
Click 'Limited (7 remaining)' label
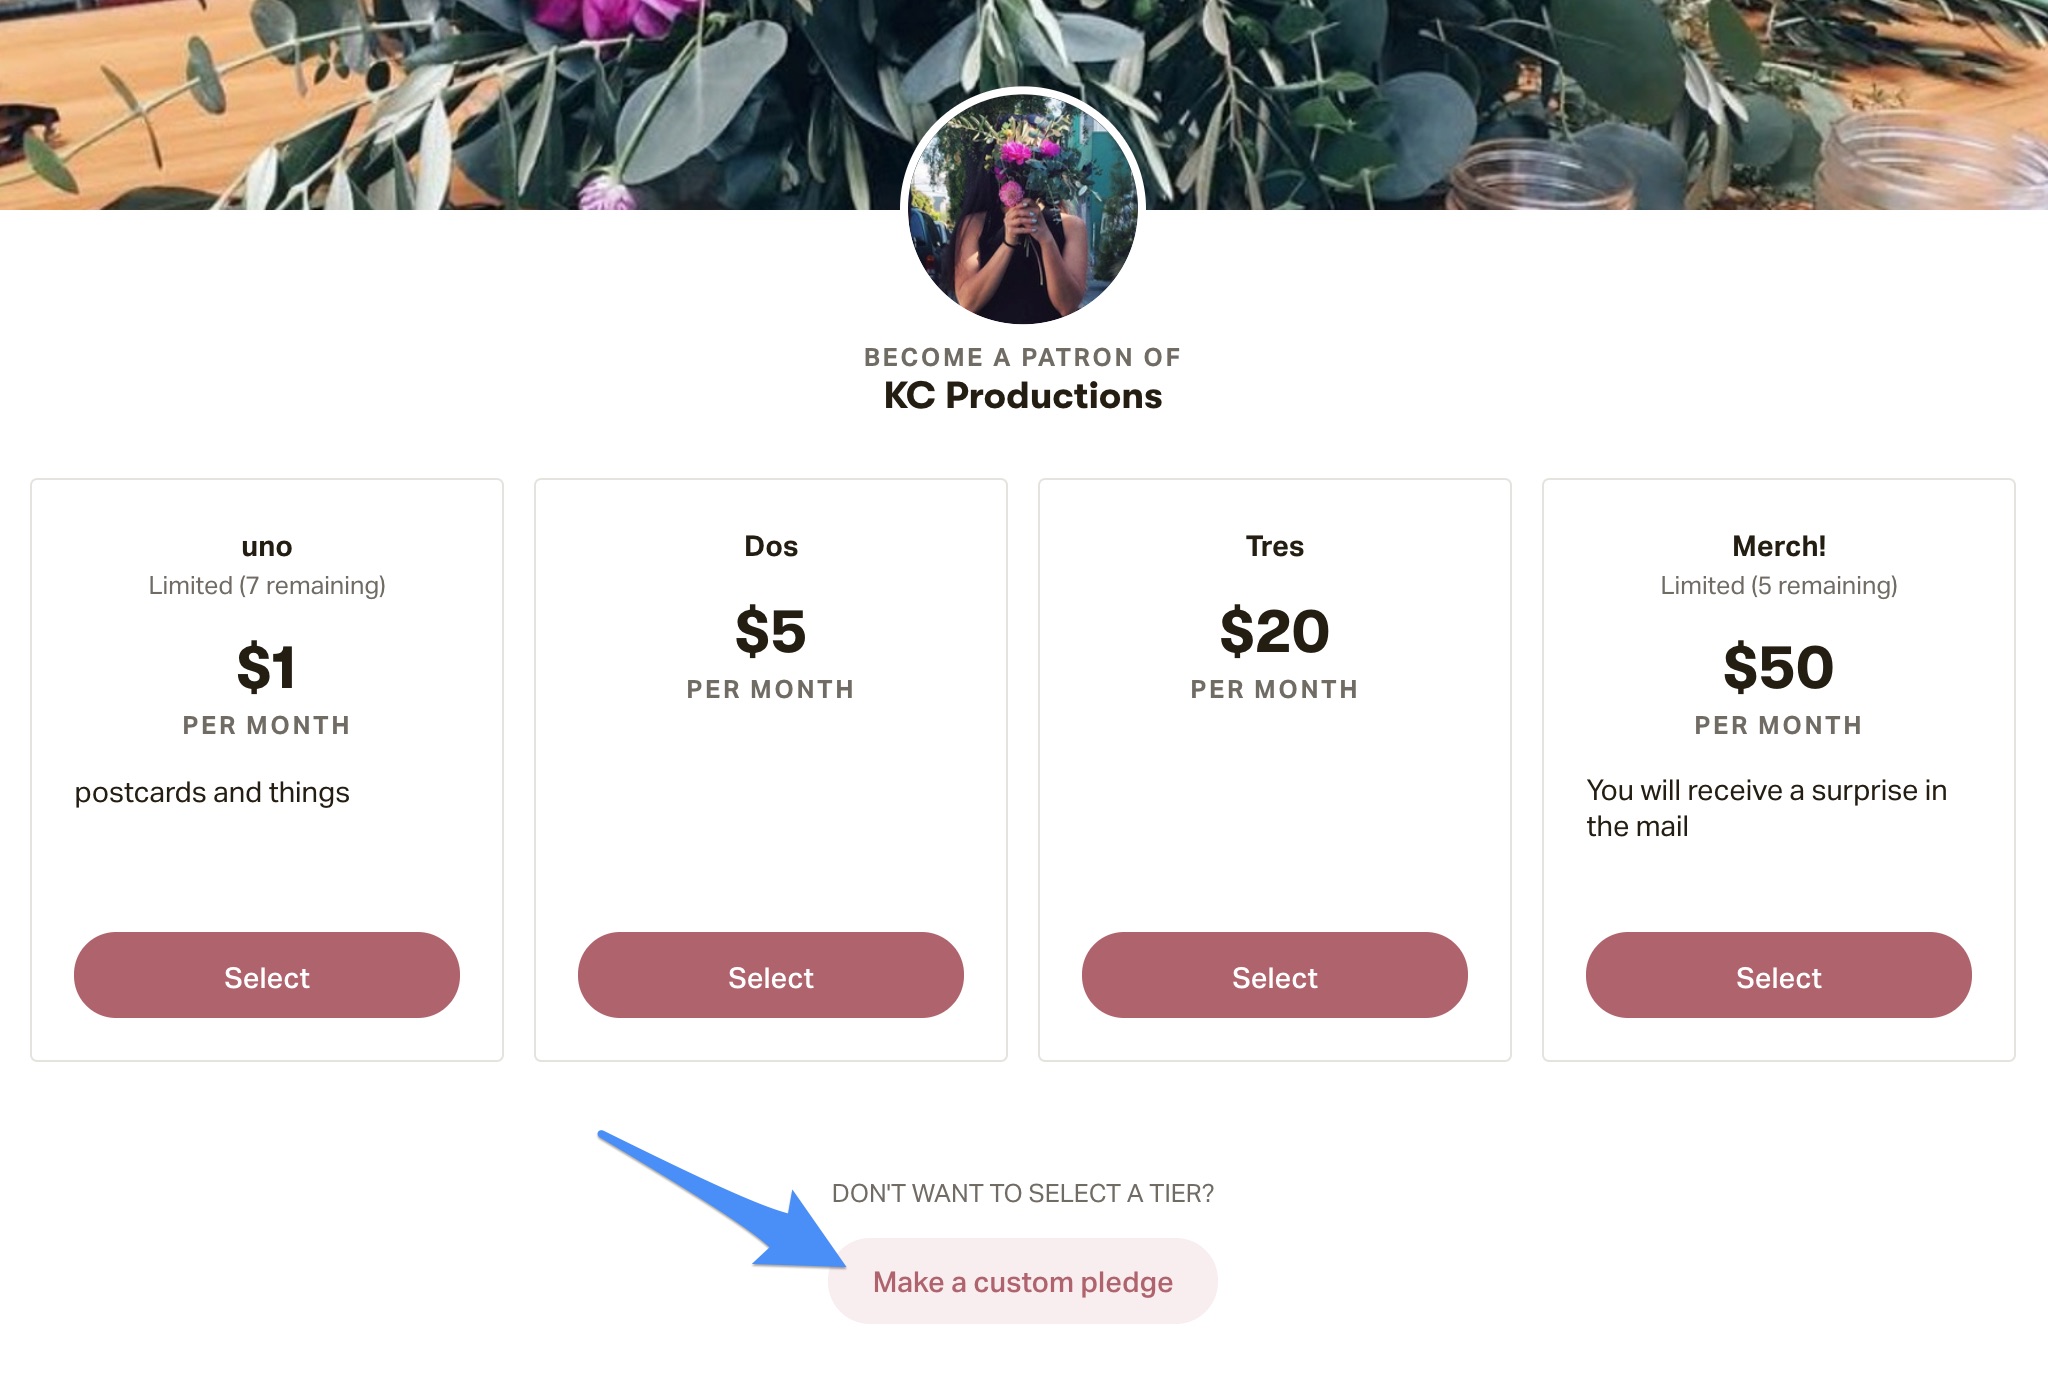click(267, 585)
